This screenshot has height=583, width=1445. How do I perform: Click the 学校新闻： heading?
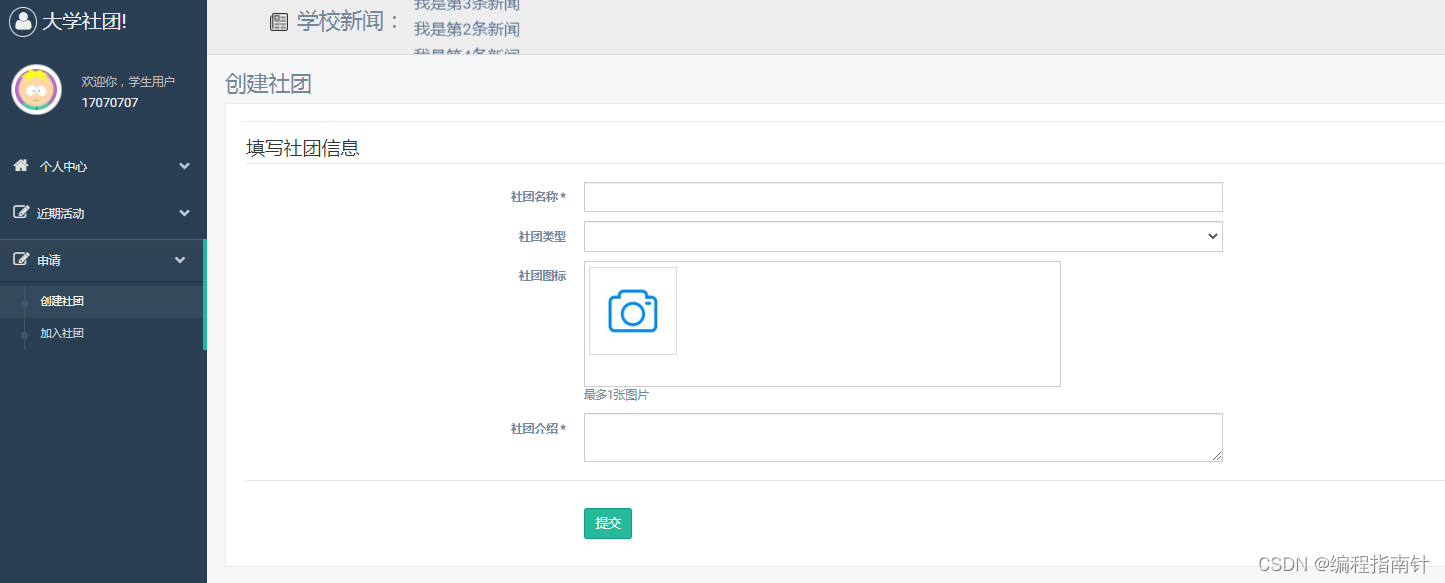[349, 22]
